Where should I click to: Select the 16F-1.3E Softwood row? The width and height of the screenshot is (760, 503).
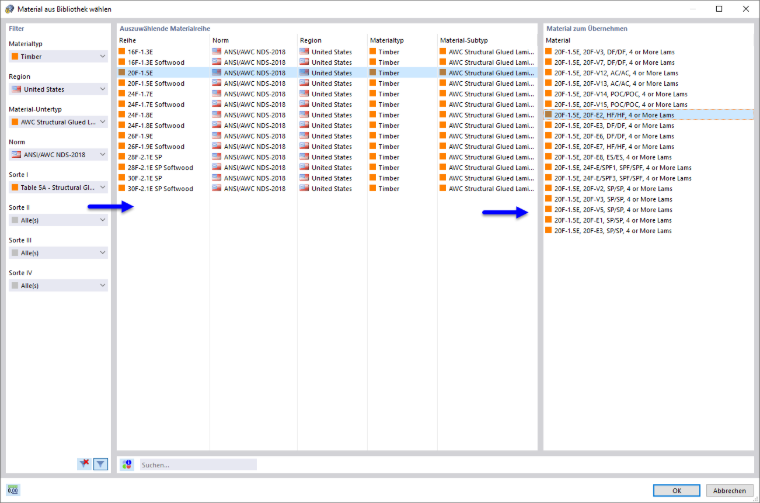328,63
